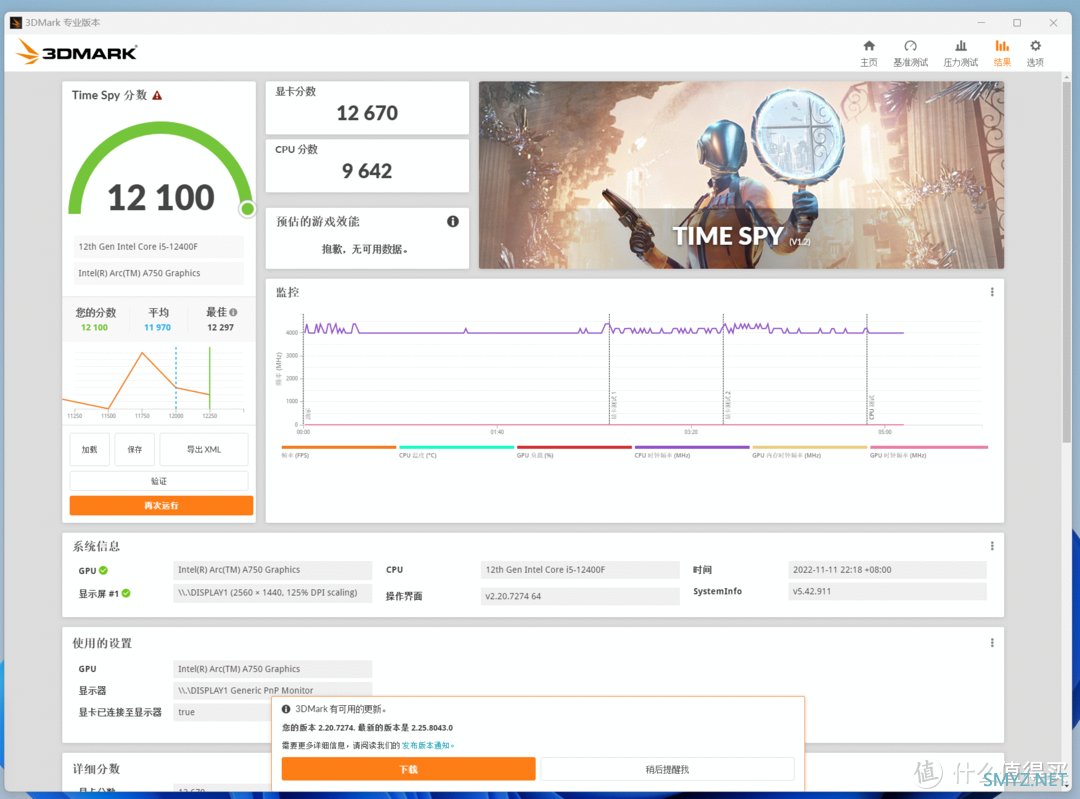Click the info icon beside 最佳
The image size is (1080, 799).
coord(233,312)
